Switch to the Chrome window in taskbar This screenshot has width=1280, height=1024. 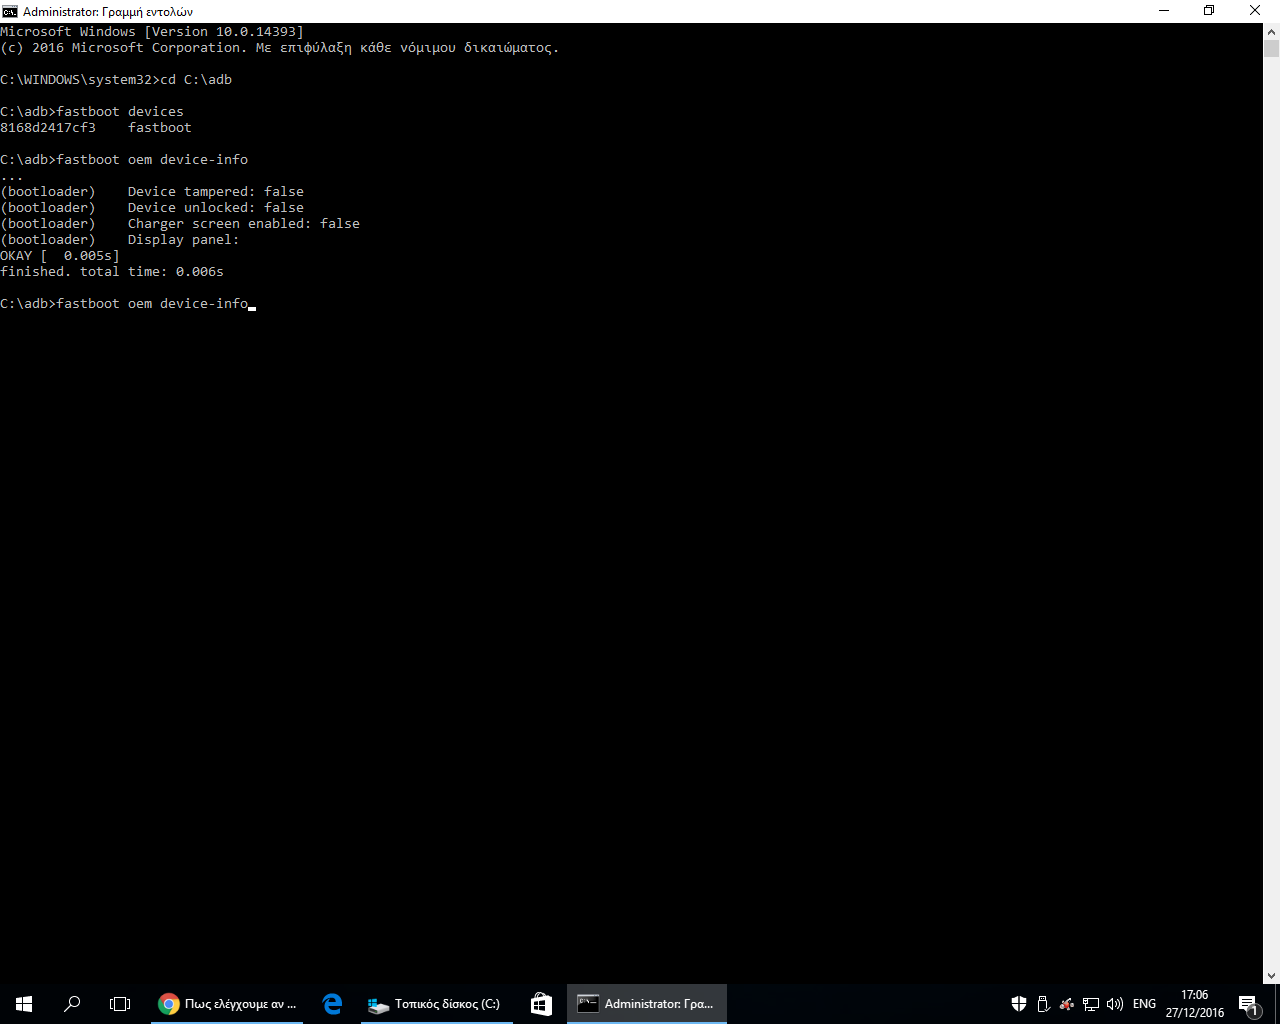click(228, 1003)
